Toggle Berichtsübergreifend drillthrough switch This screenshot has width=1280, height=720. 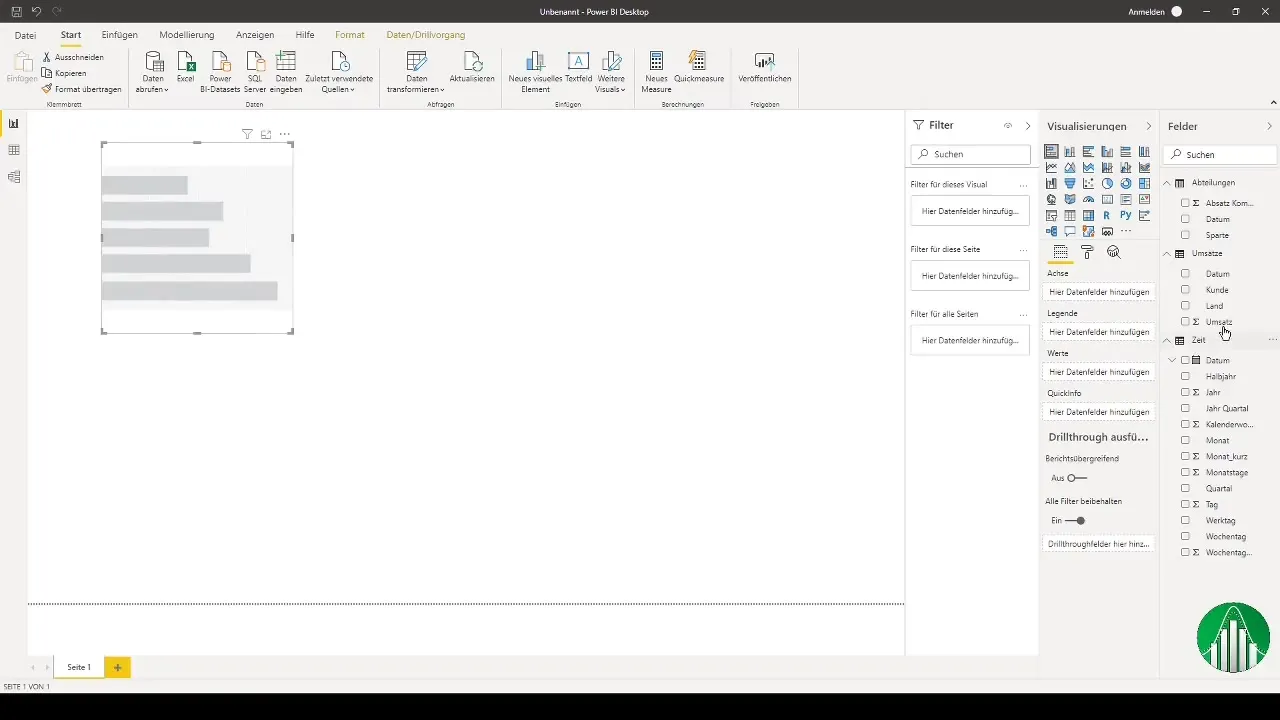[1076, 478]
